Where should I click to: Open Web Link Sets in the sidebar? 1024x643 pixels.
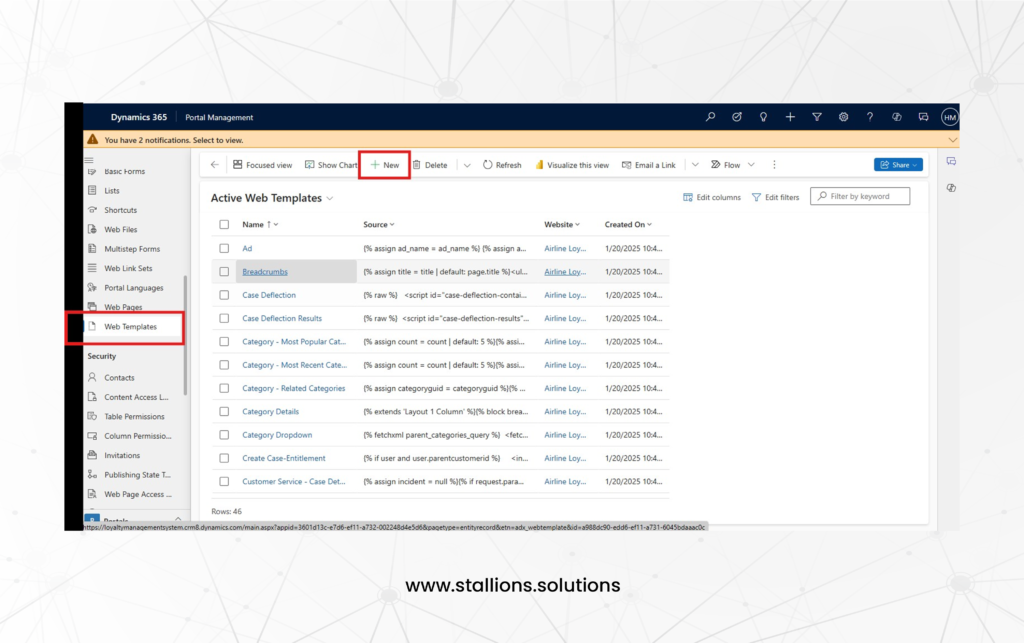128,268
